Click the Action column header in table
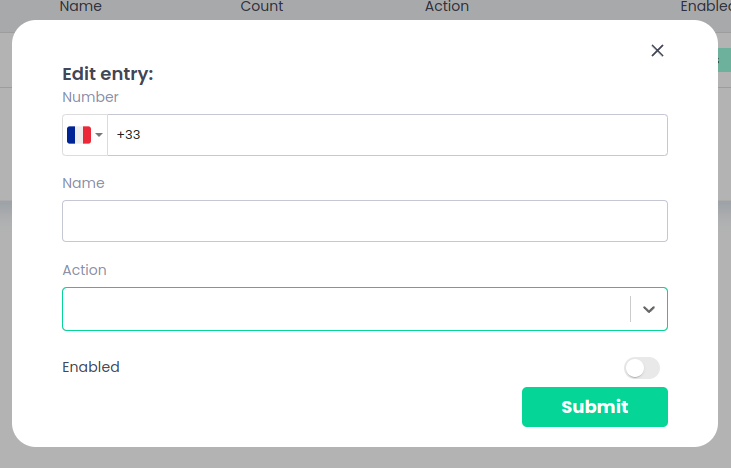731x468 pixels. [x=446, y=7]
